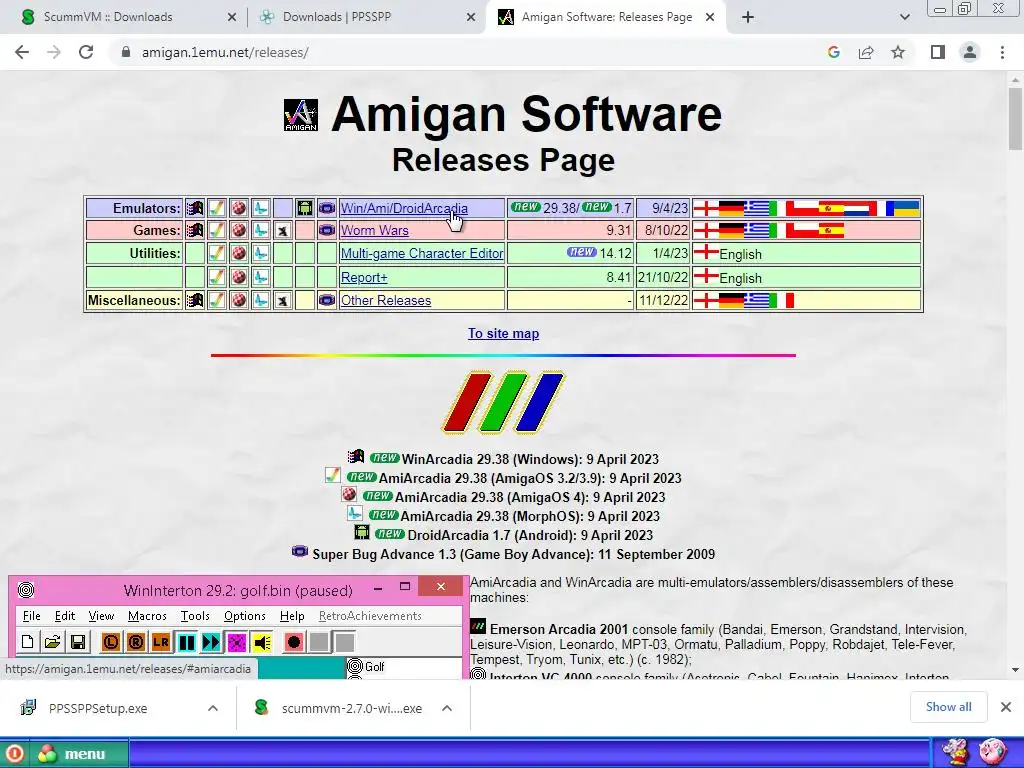Click AmigaOS 4 boing ball icon in Emulators row
The height and width of the screenshot is (768, 1024).
click(x=239, y=208)
